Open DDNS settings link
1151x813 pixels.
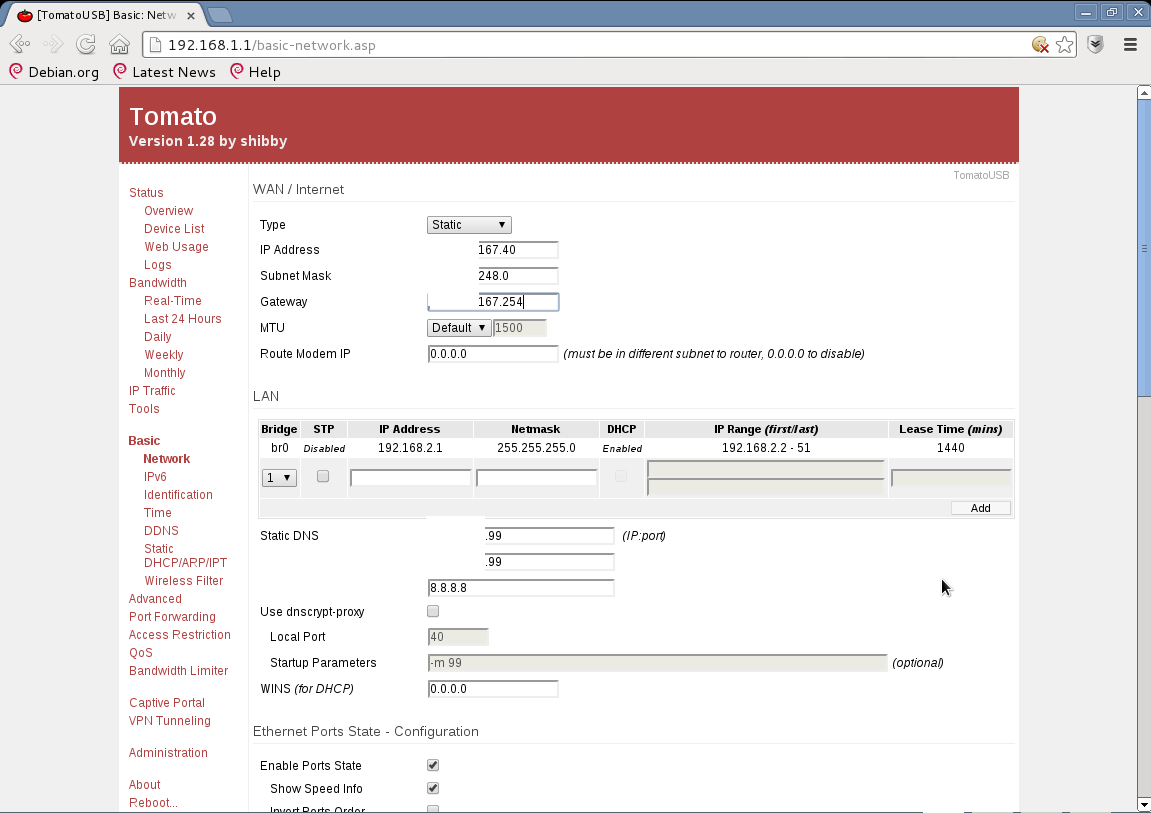click(161, 531)
